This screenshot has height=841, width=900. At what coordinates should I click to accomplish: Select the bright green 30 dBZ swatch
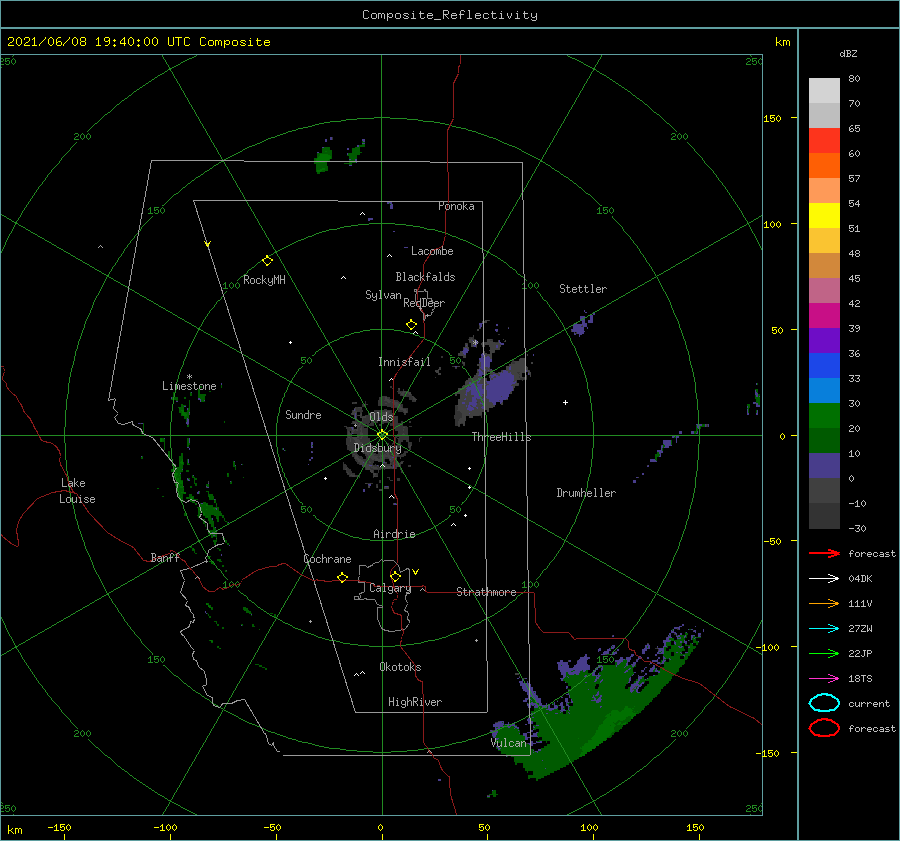(x=824, y=415)
